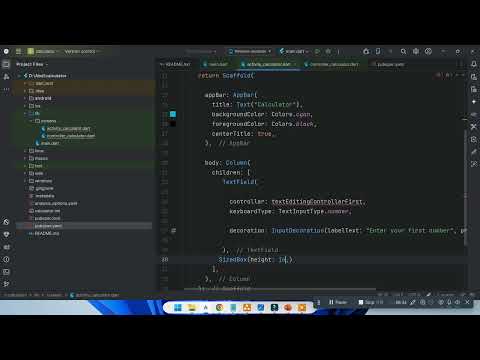
Task: Click the editor horizontal scrollbar
Action: [280, 289]
